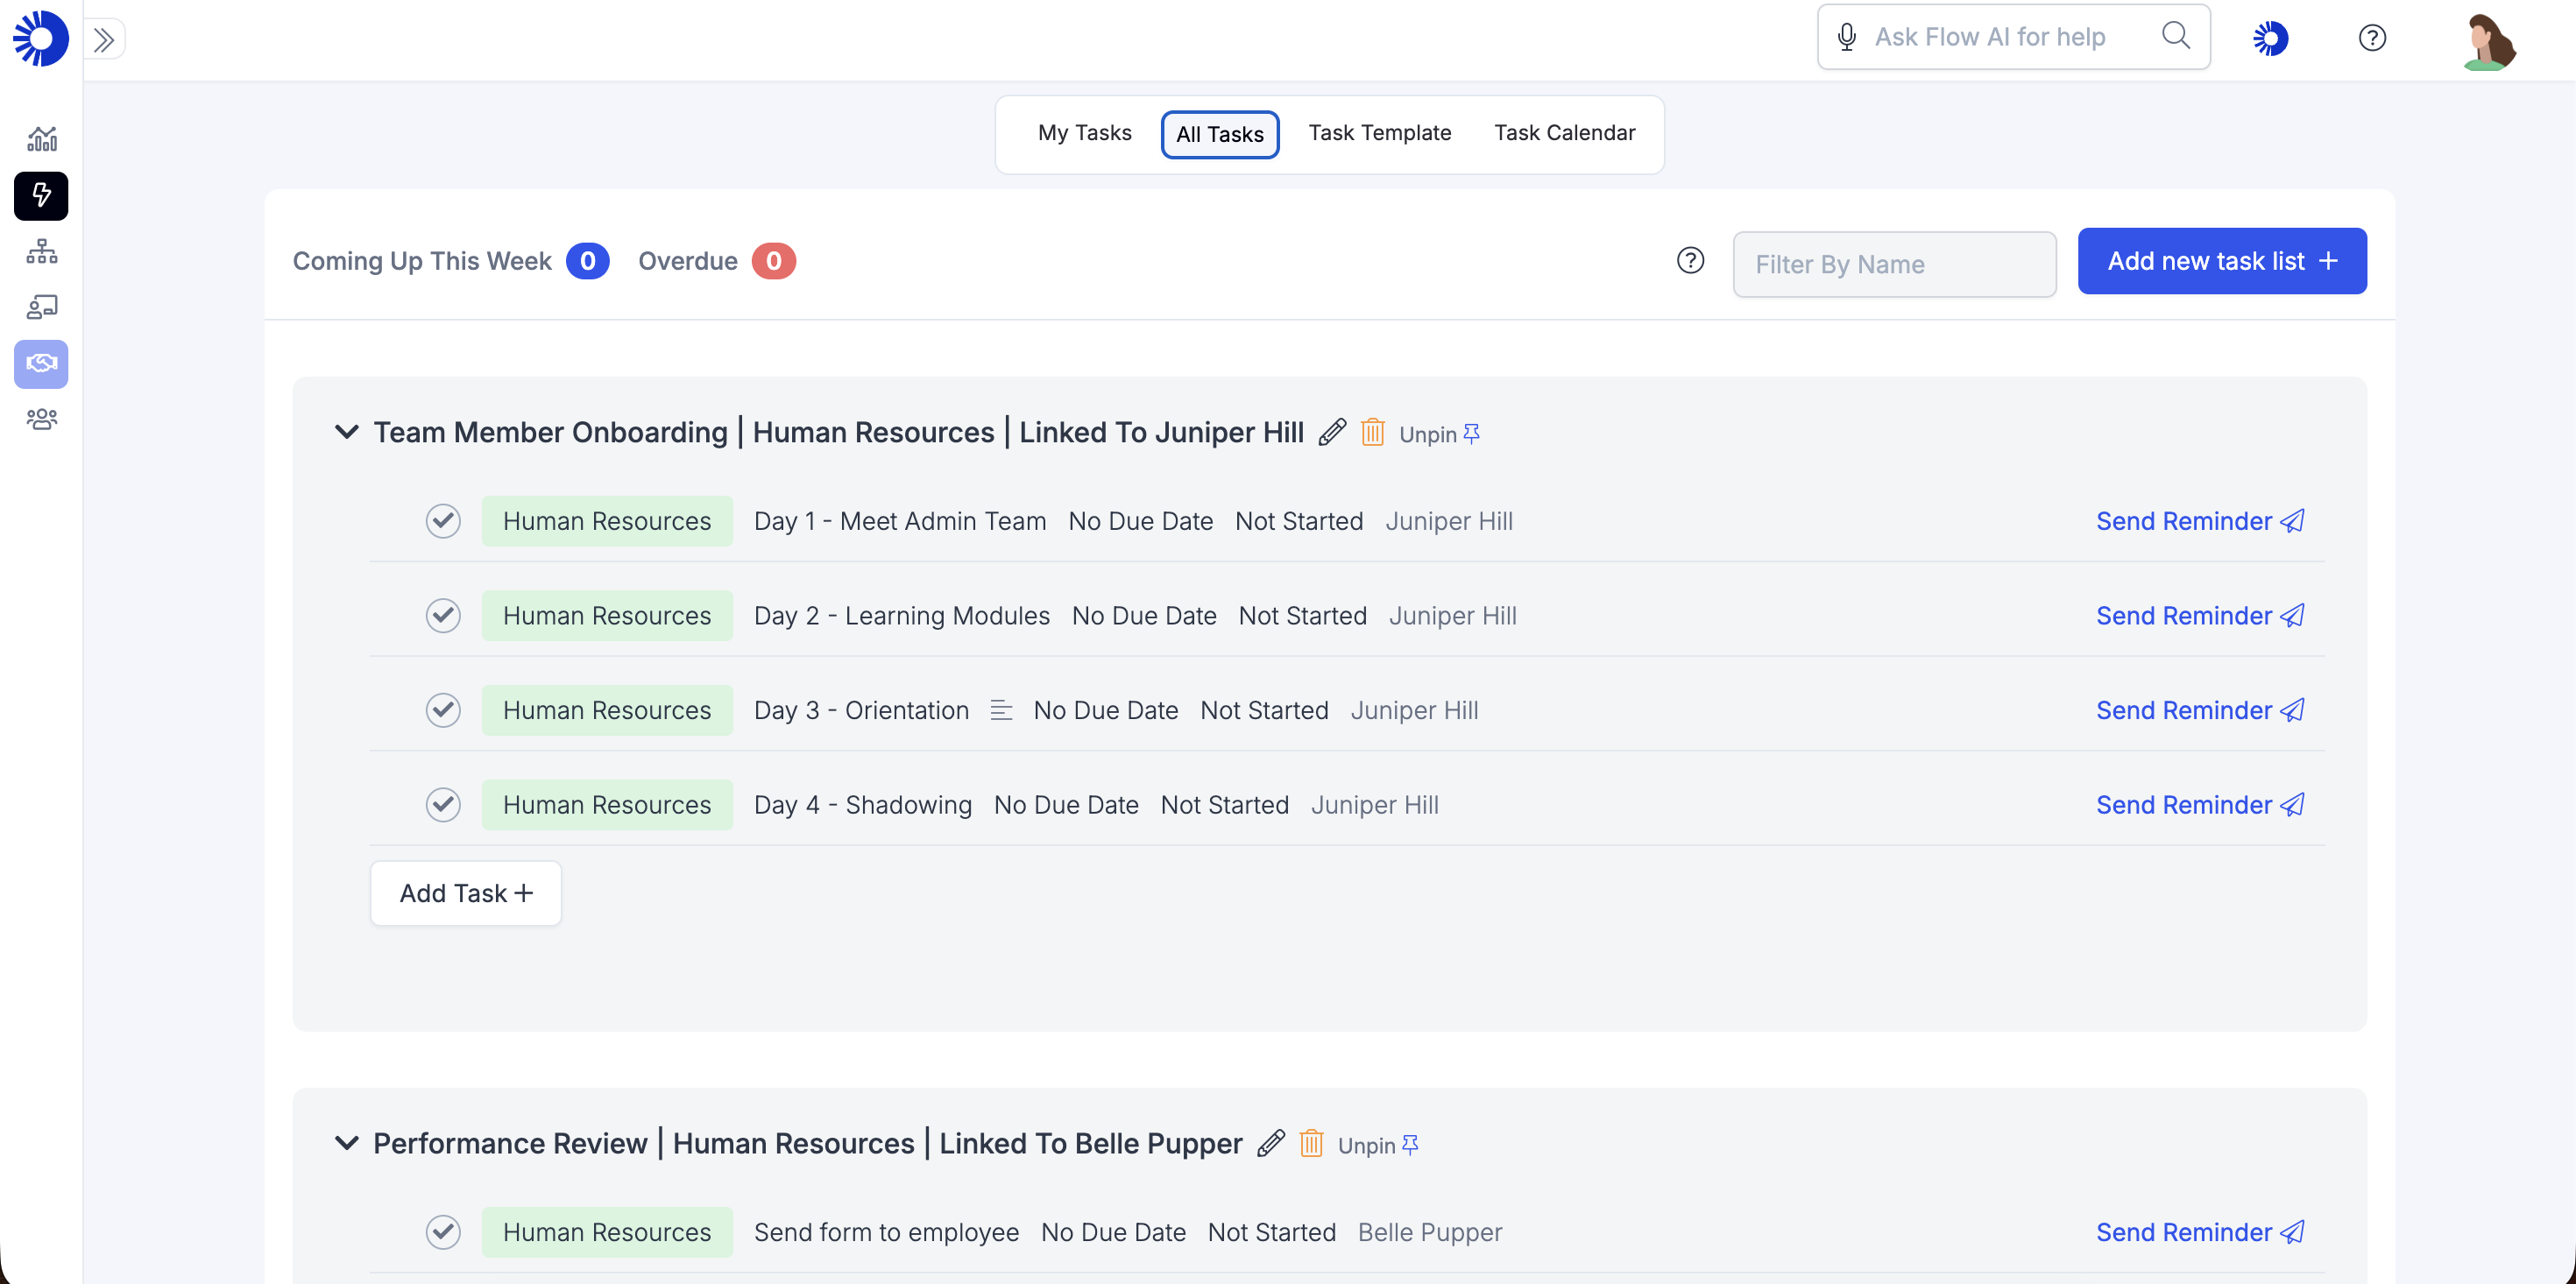Click microphone icon in Flow AI search

1846,37
